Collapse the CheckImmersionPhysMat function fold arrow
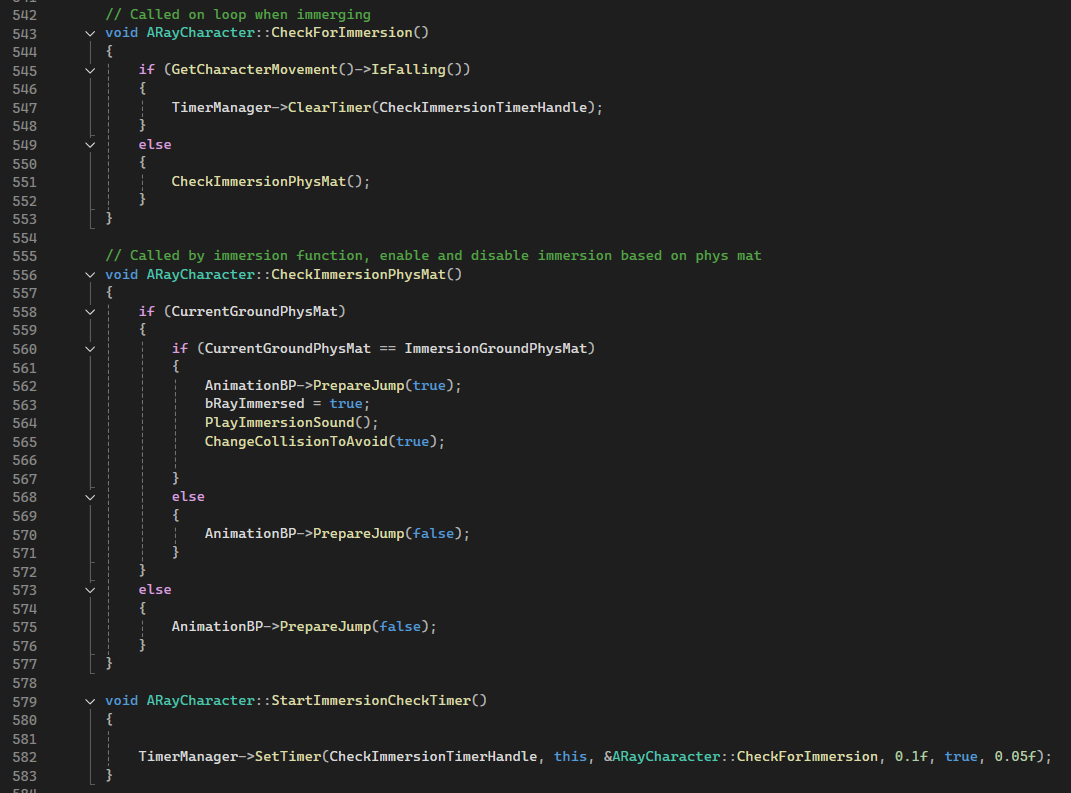 click(x=90, y=275)
